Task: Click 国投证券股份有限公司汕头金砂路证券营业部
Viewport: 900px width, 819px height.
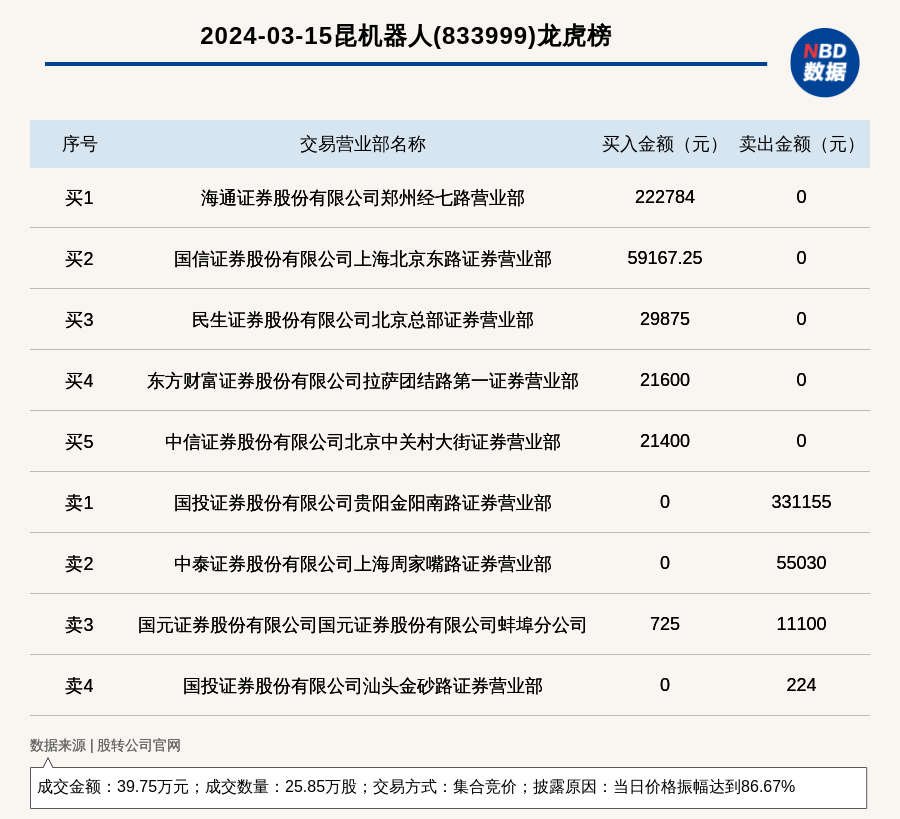Action: click(x=363, y=686)
